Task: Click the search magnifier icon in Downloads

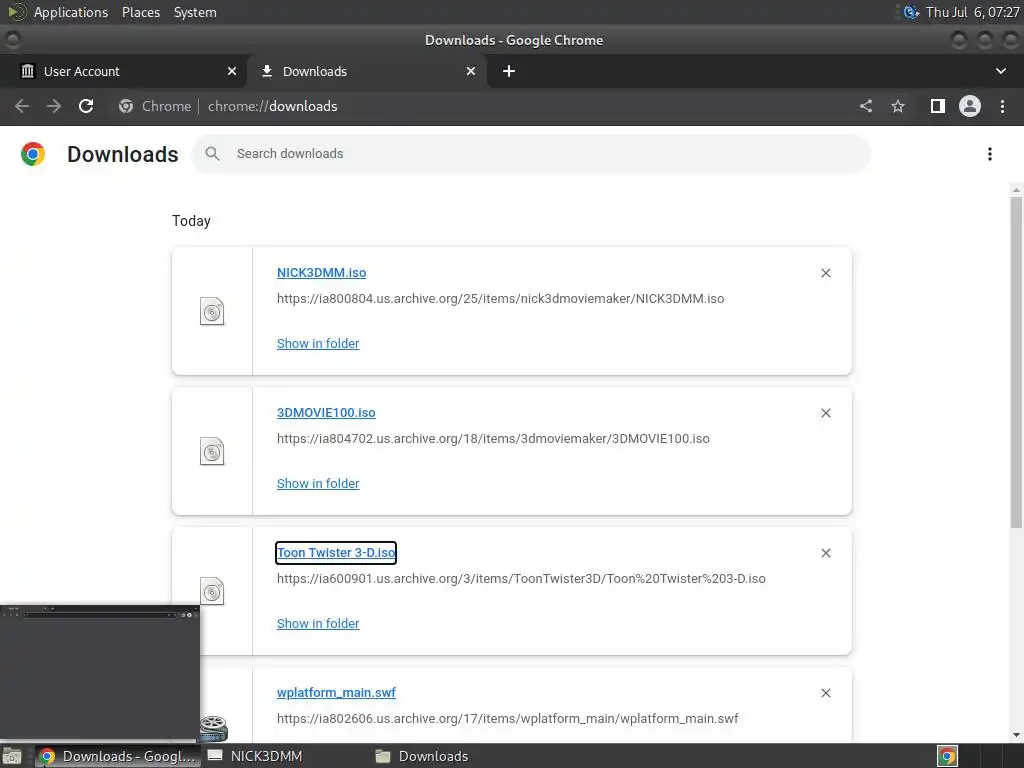Action: click(x=212, y=153)
